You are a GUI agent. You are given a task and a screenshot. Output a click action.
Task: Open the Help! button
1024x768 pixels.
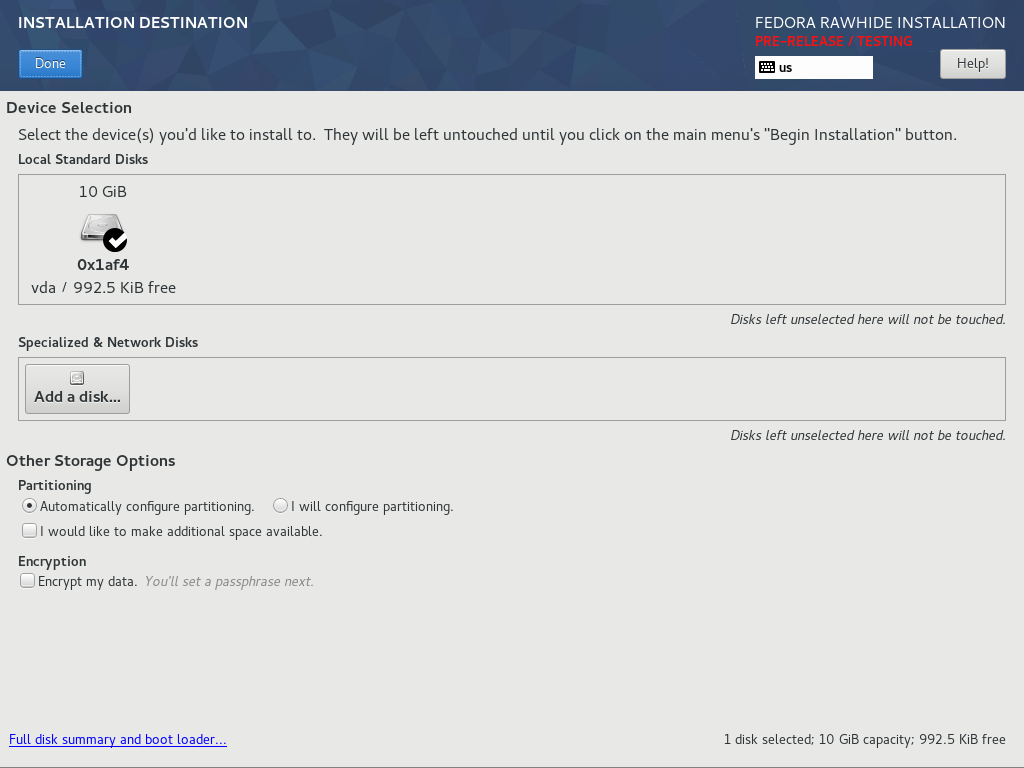click(972, 64)
